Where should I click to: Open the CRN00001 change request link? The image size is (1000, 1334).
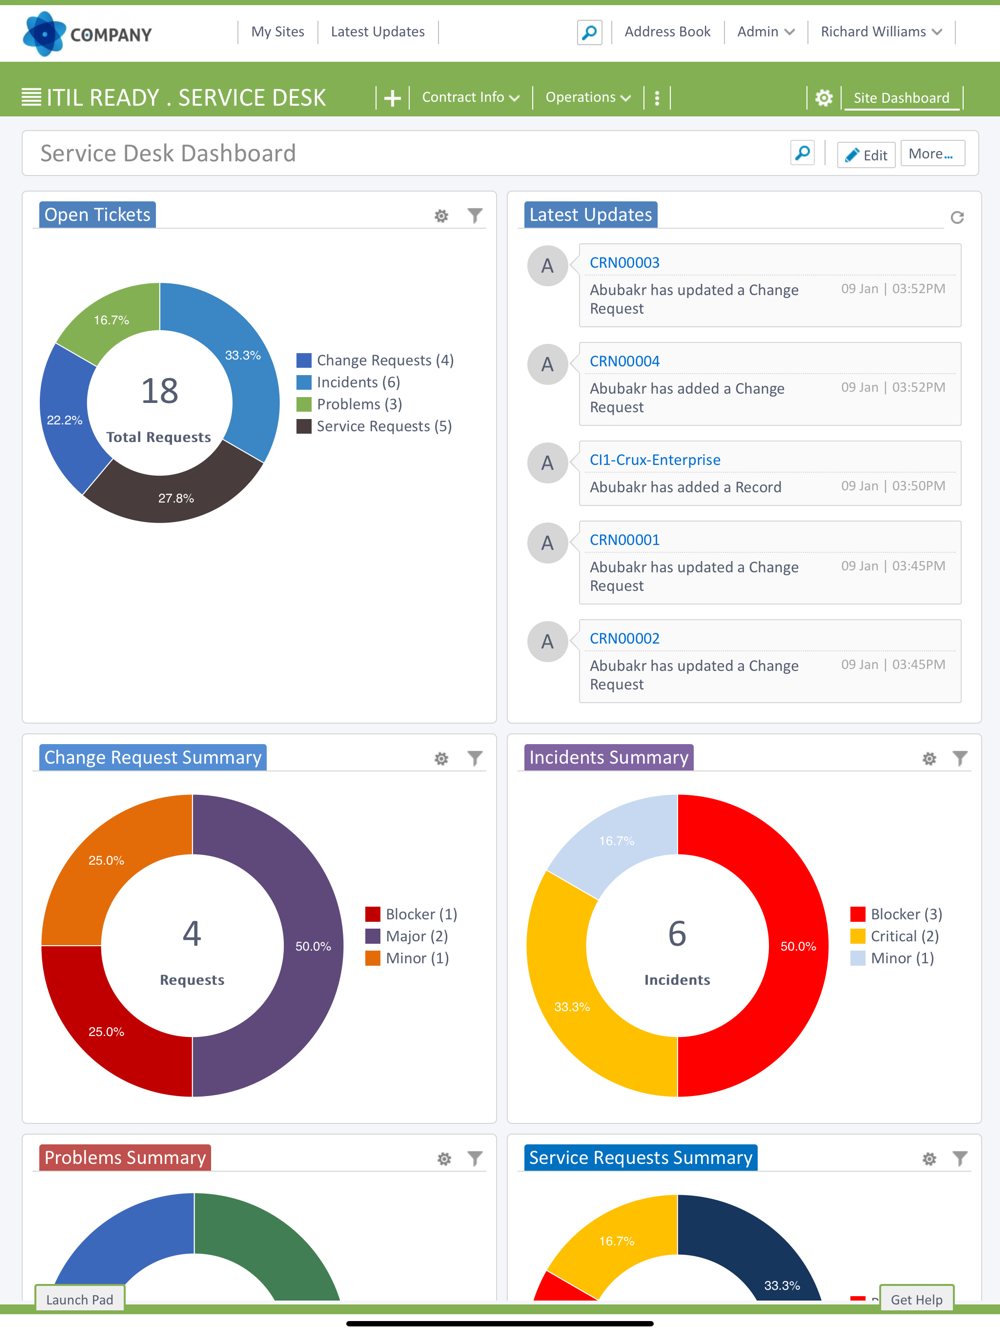(x=625, y=540)
